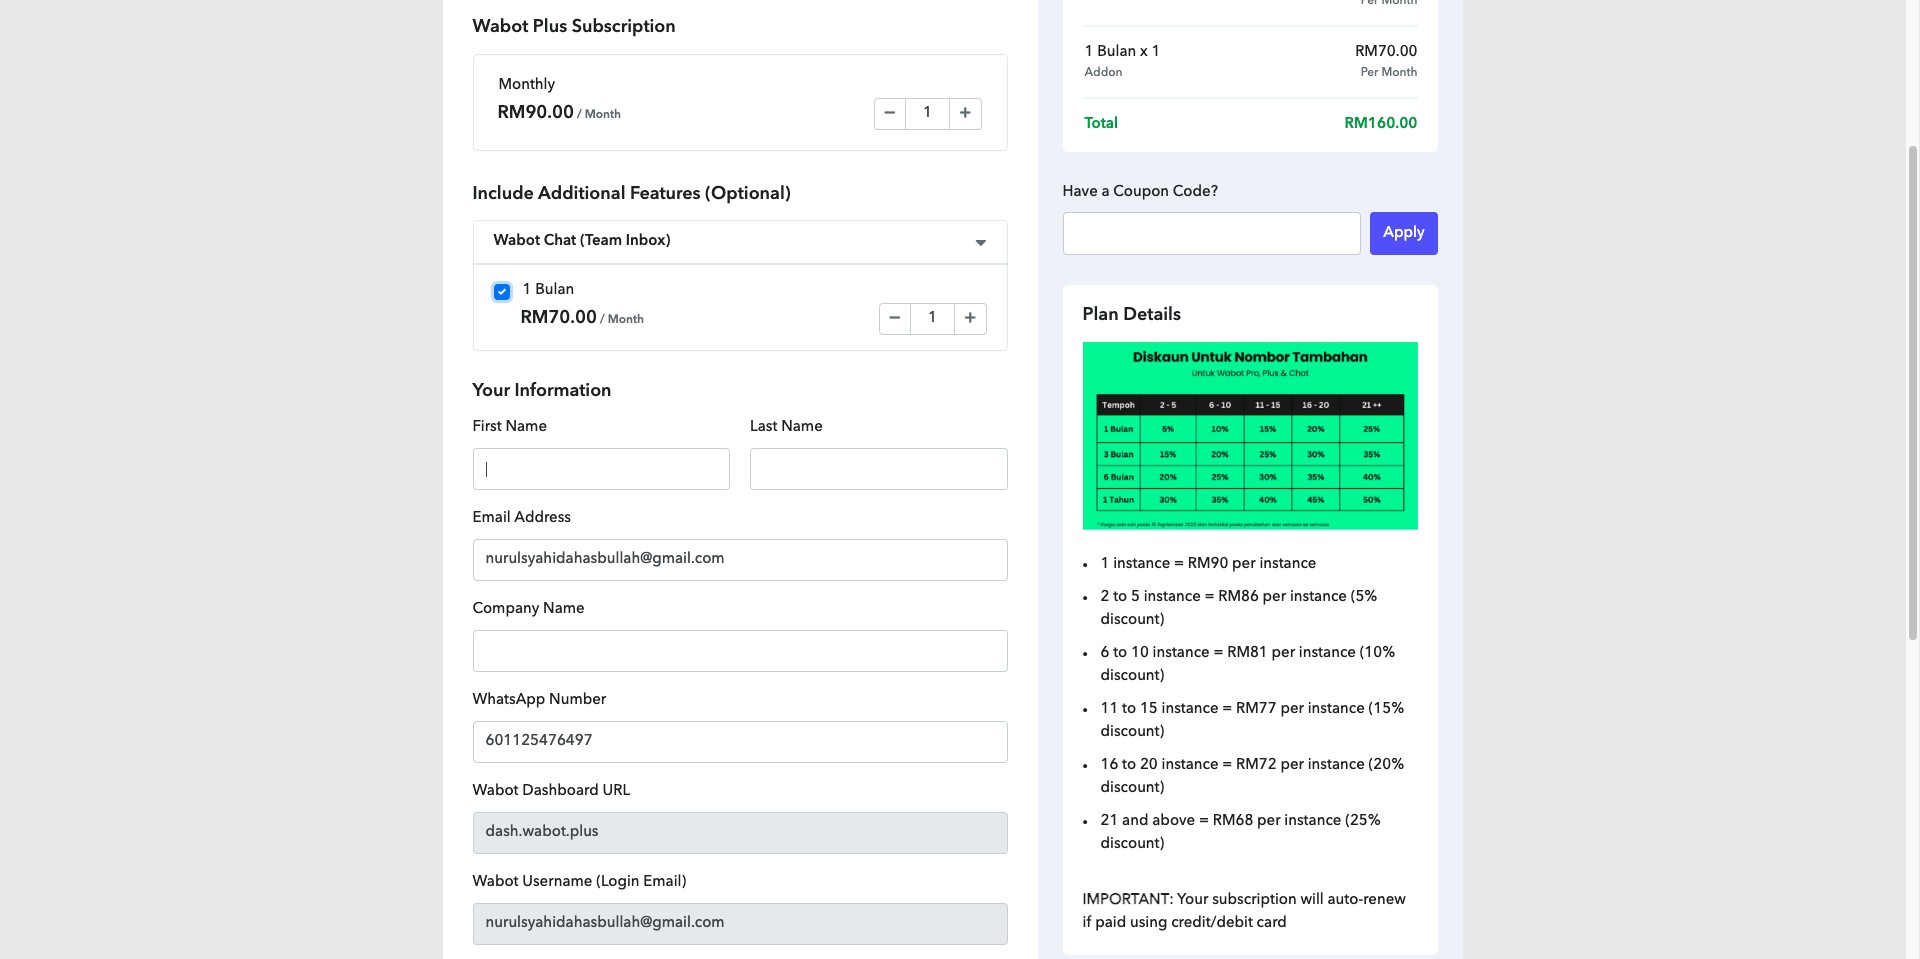Select the '1 Bulan x 1' summary line
The width and height of the screenshot is (1920, 959).
1122,51
